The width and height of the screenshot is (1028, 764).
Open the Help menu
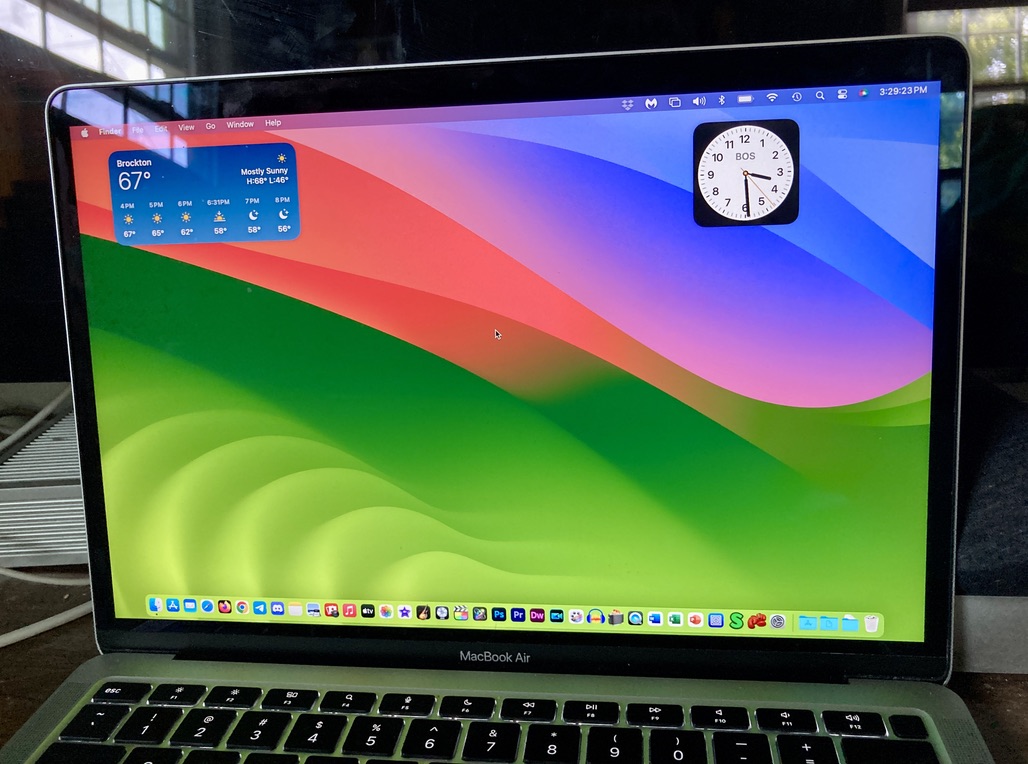click(273, 123)
